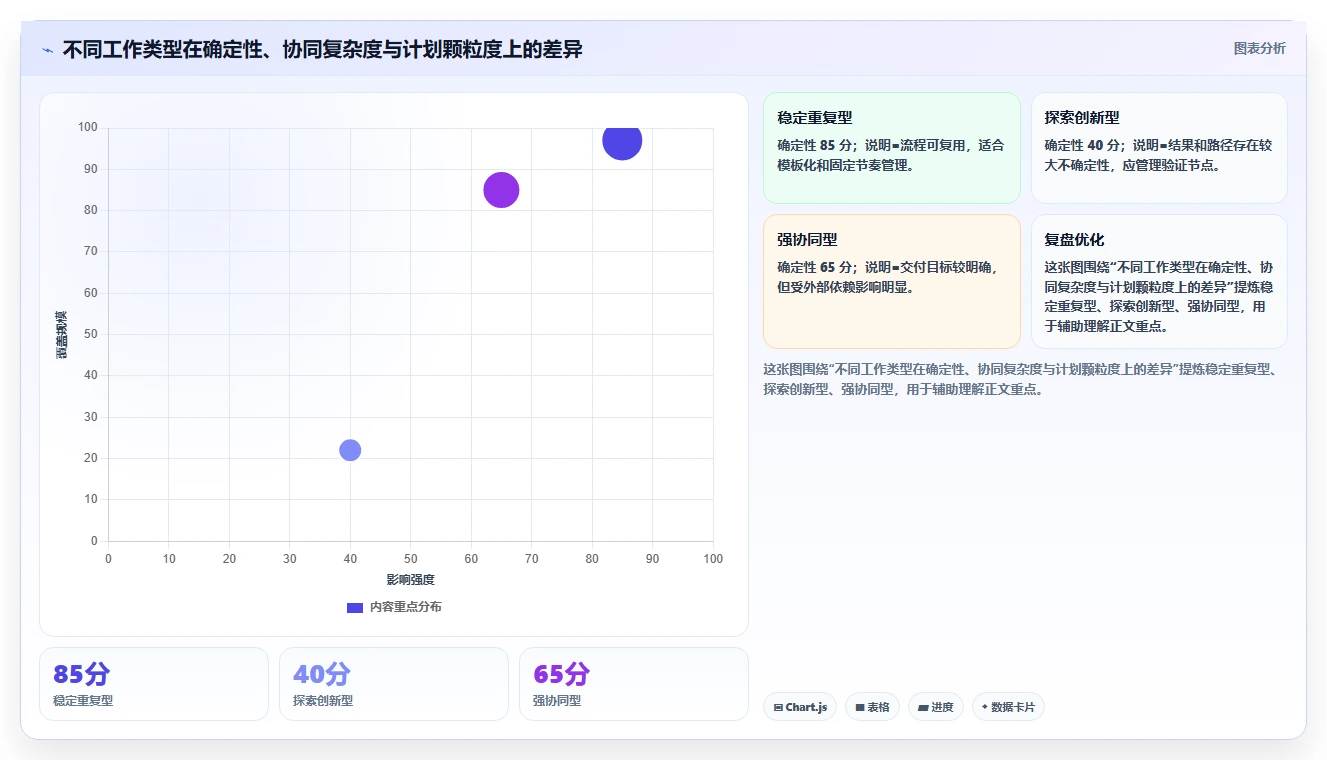The width and height of the screenshot is (1327, 760).
Task: Click the lightning icon beside the title
Action: point(47,49)
